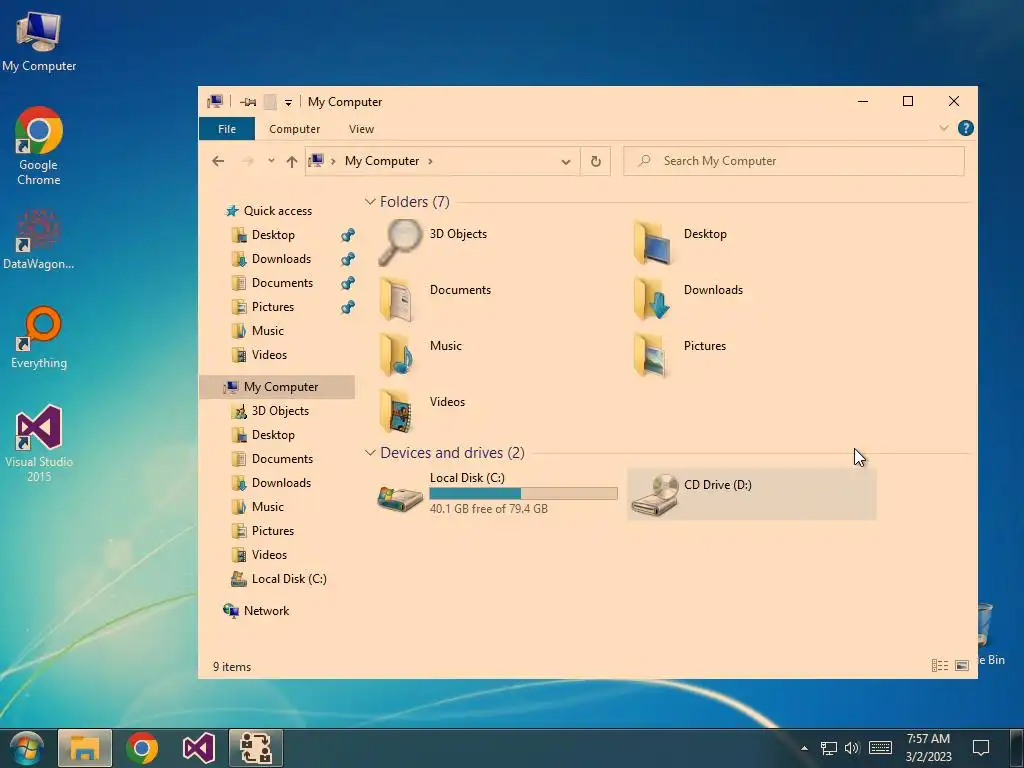The width and height of the screenshot is (1024, 768).
Task: Open Visual Studio from the taskbar
Action: click(x=199, y=748)
